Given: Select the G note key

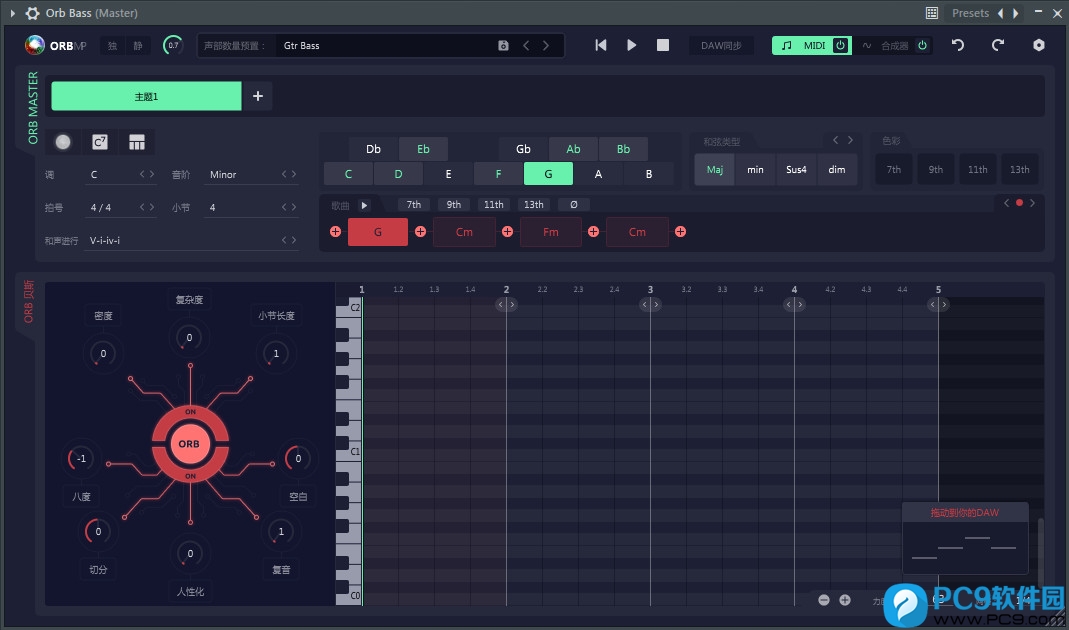Looking at the screenshot, I should point(548,174).
